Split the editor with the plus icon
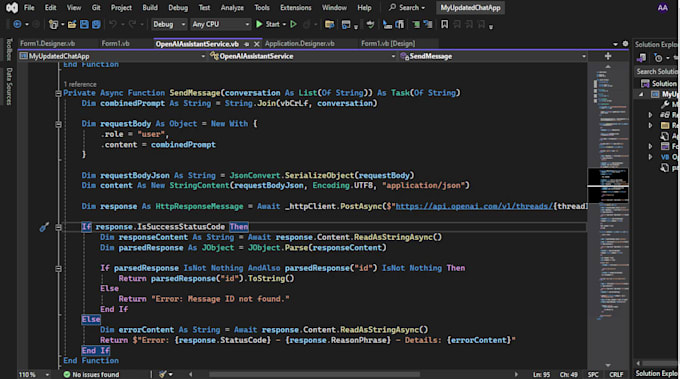Image resolution: width=680 pixels, height=379 pixels. (608, 56)
